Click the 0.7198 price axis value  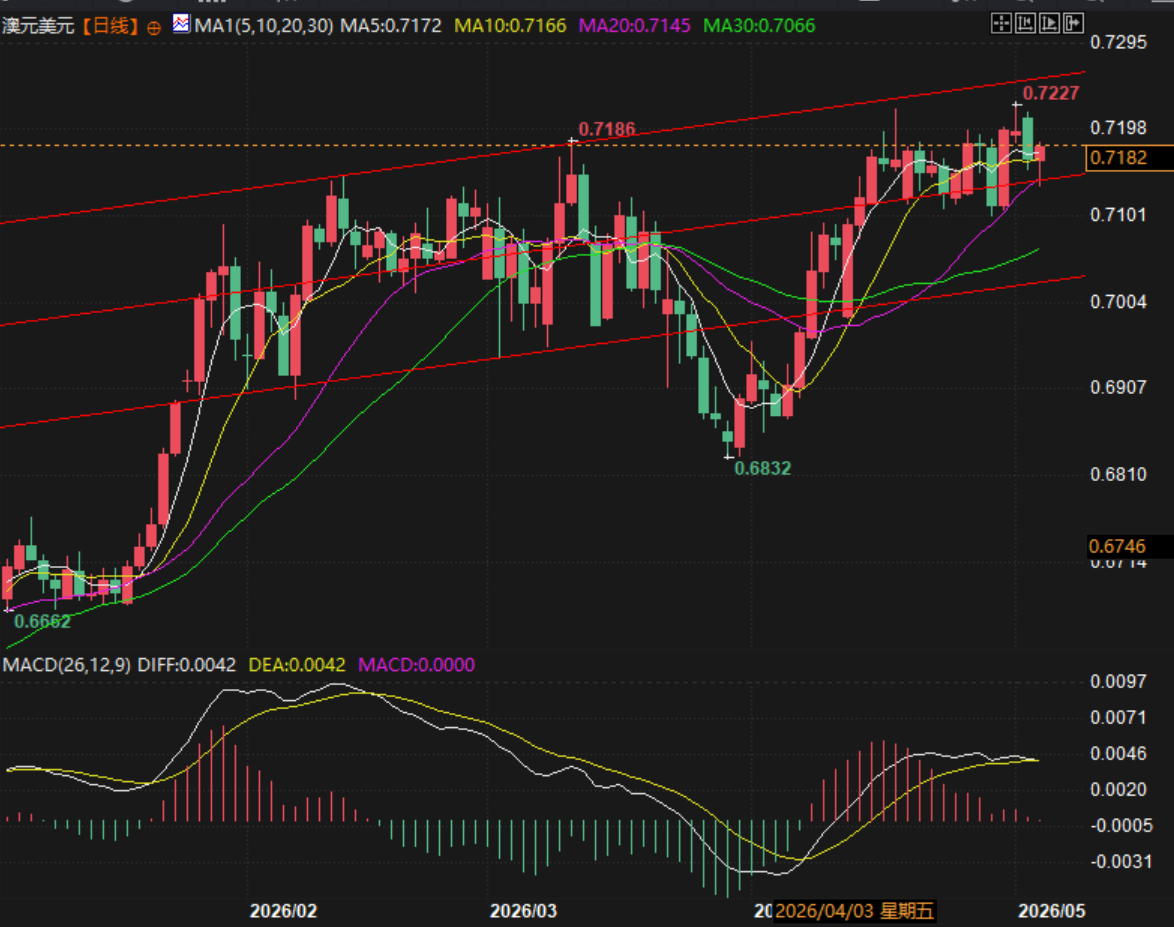pos(1118,128)
